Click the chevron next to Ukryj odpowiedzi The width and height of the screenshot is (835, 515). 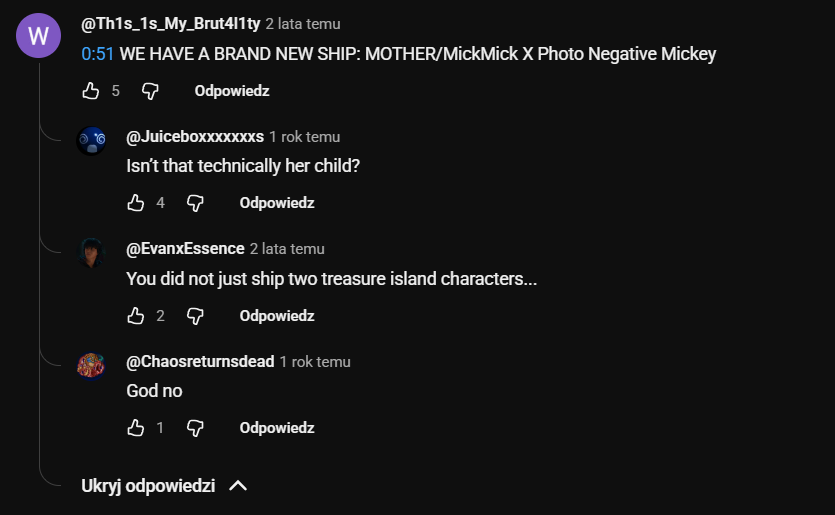click(x=238, y=486)
